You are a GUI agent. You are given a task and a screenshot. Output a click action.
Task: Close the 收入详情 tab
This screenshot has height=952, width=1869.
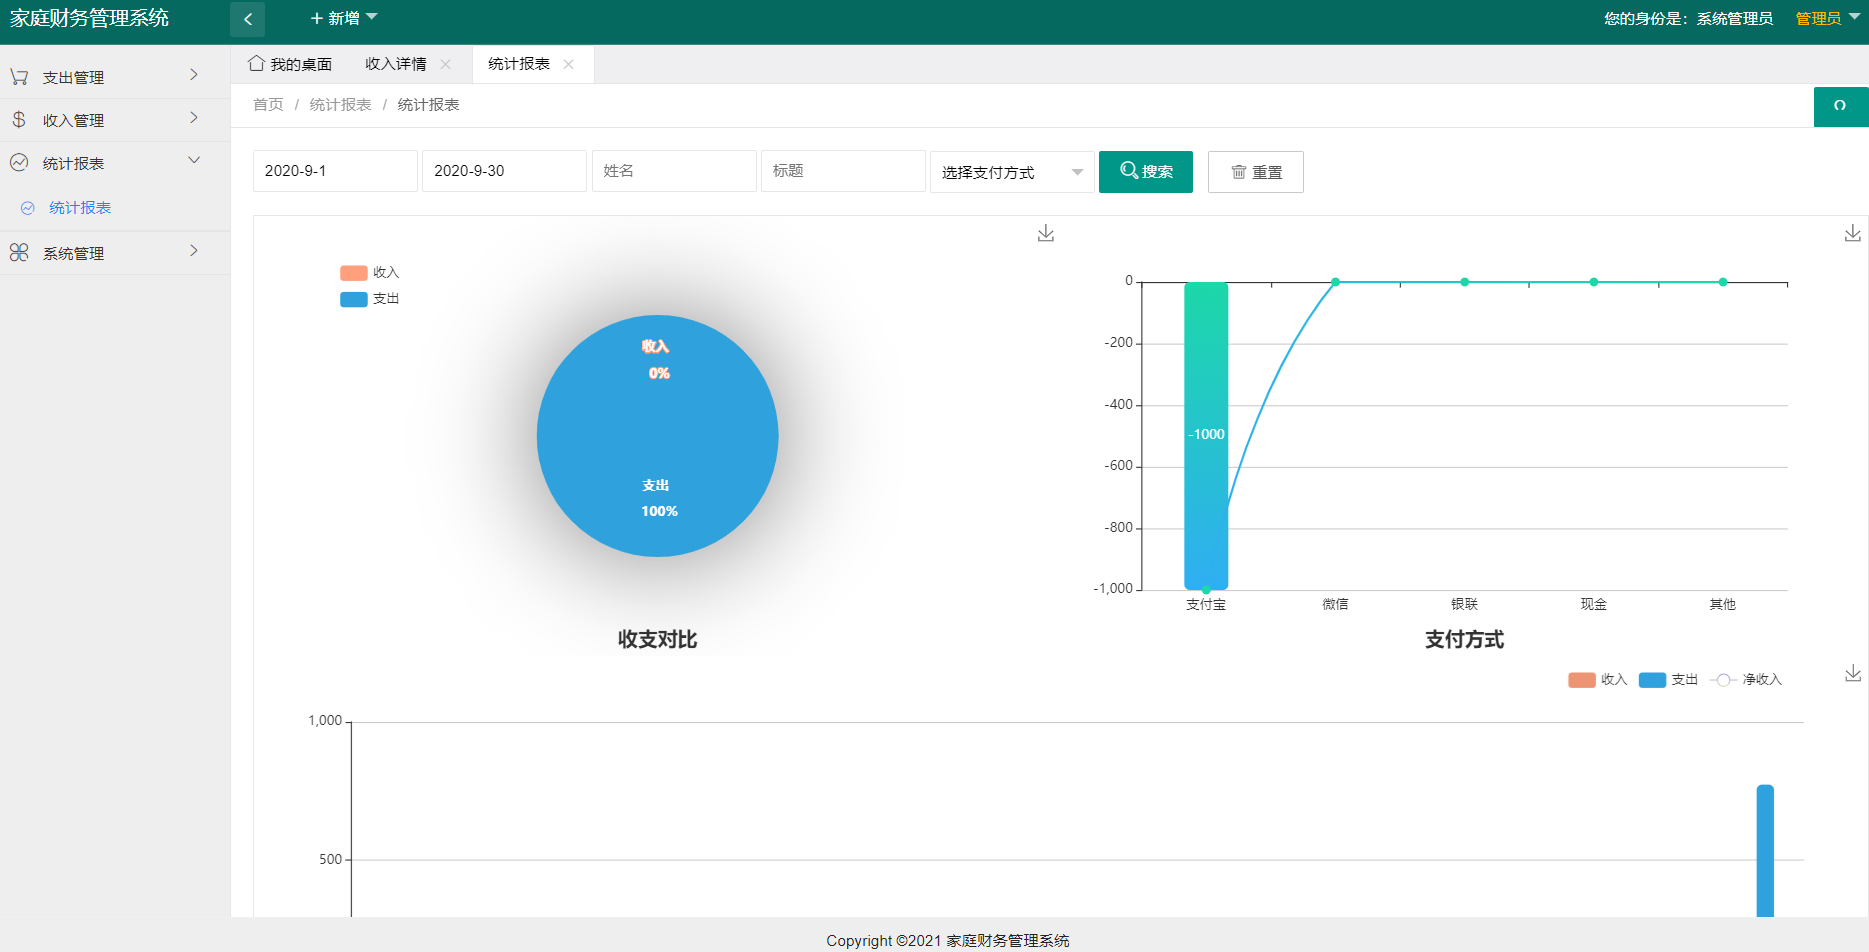click(x=446, y=64)
